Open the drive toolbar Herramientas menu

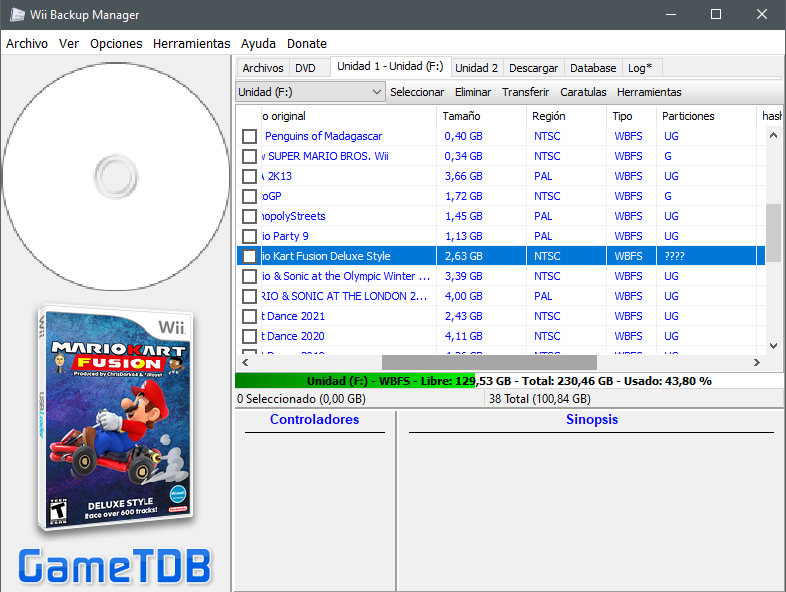click(649, 92)
